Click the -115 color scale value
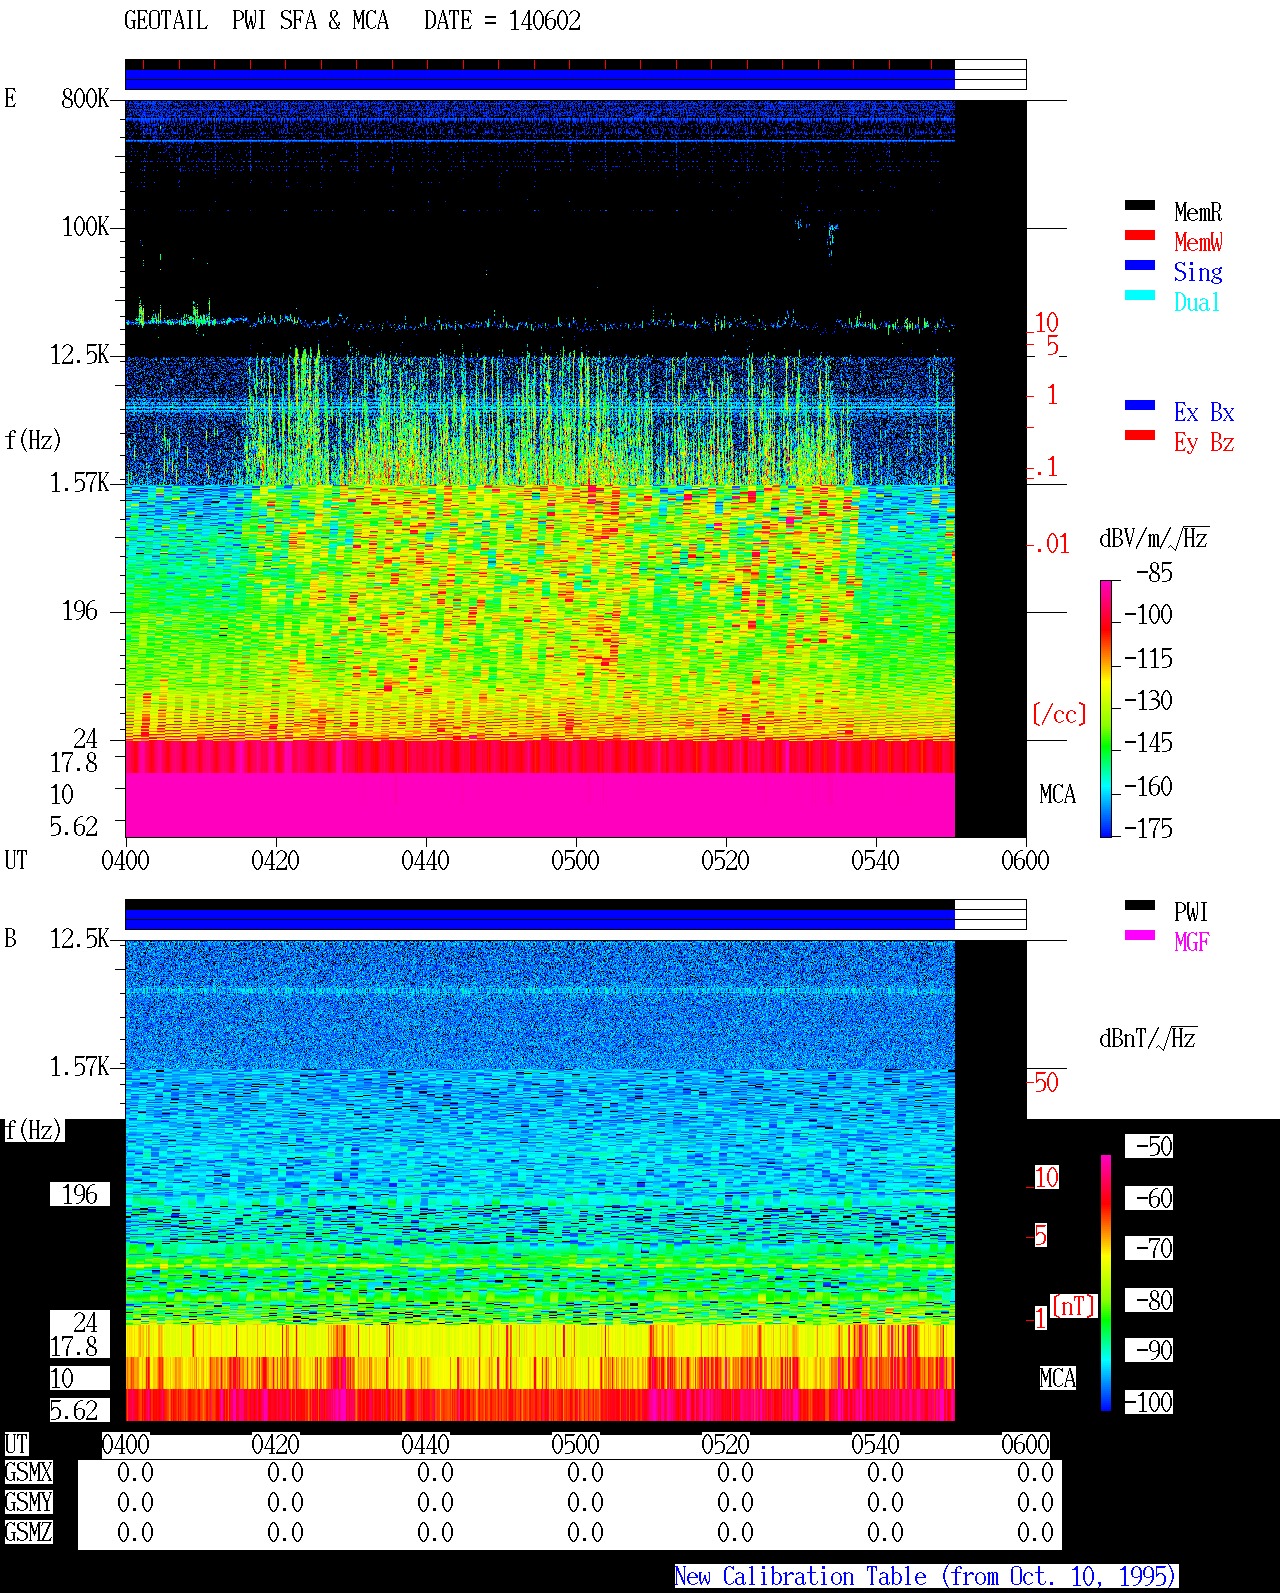The height and width of the screenshot is (1593, 1280). [x=1148, y=659]
